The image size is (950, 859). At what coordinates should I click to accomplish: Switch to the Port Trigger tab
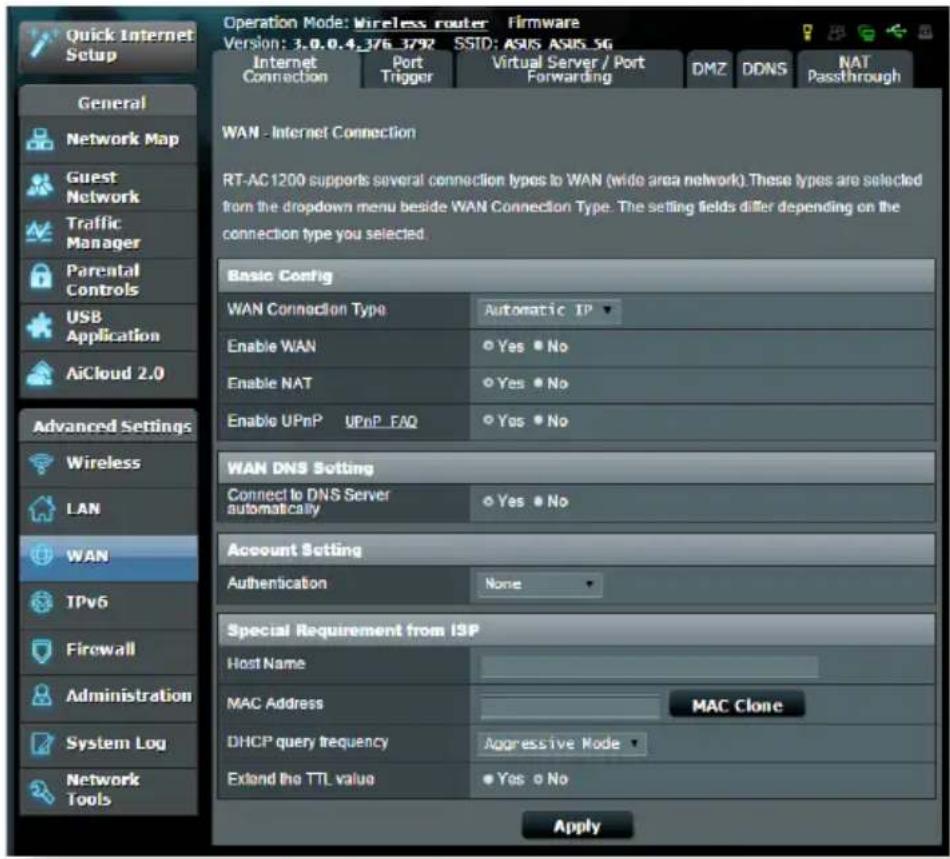pos(407,70)
